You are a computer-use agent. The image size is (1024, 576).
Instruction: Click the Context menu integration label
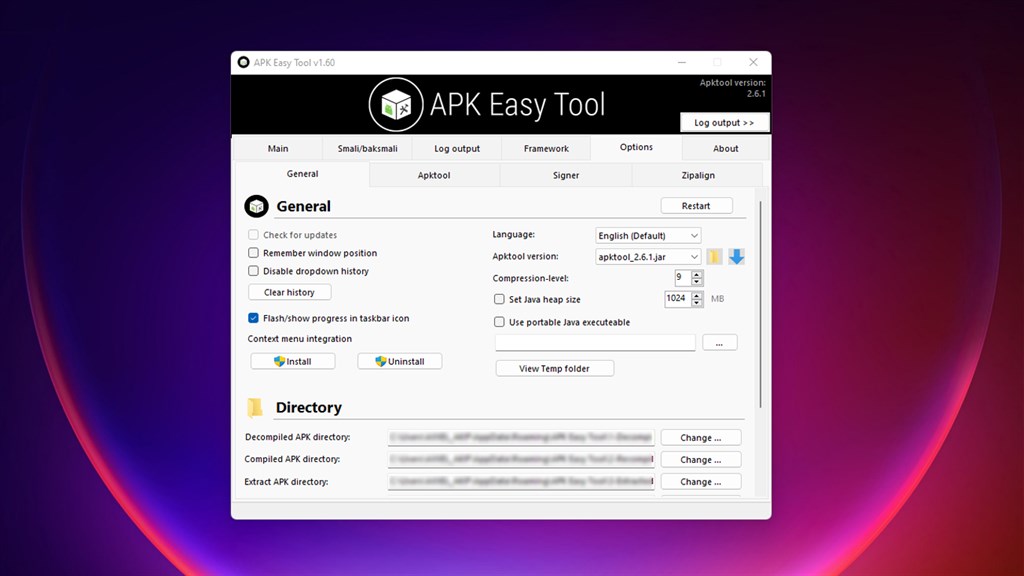300,338
